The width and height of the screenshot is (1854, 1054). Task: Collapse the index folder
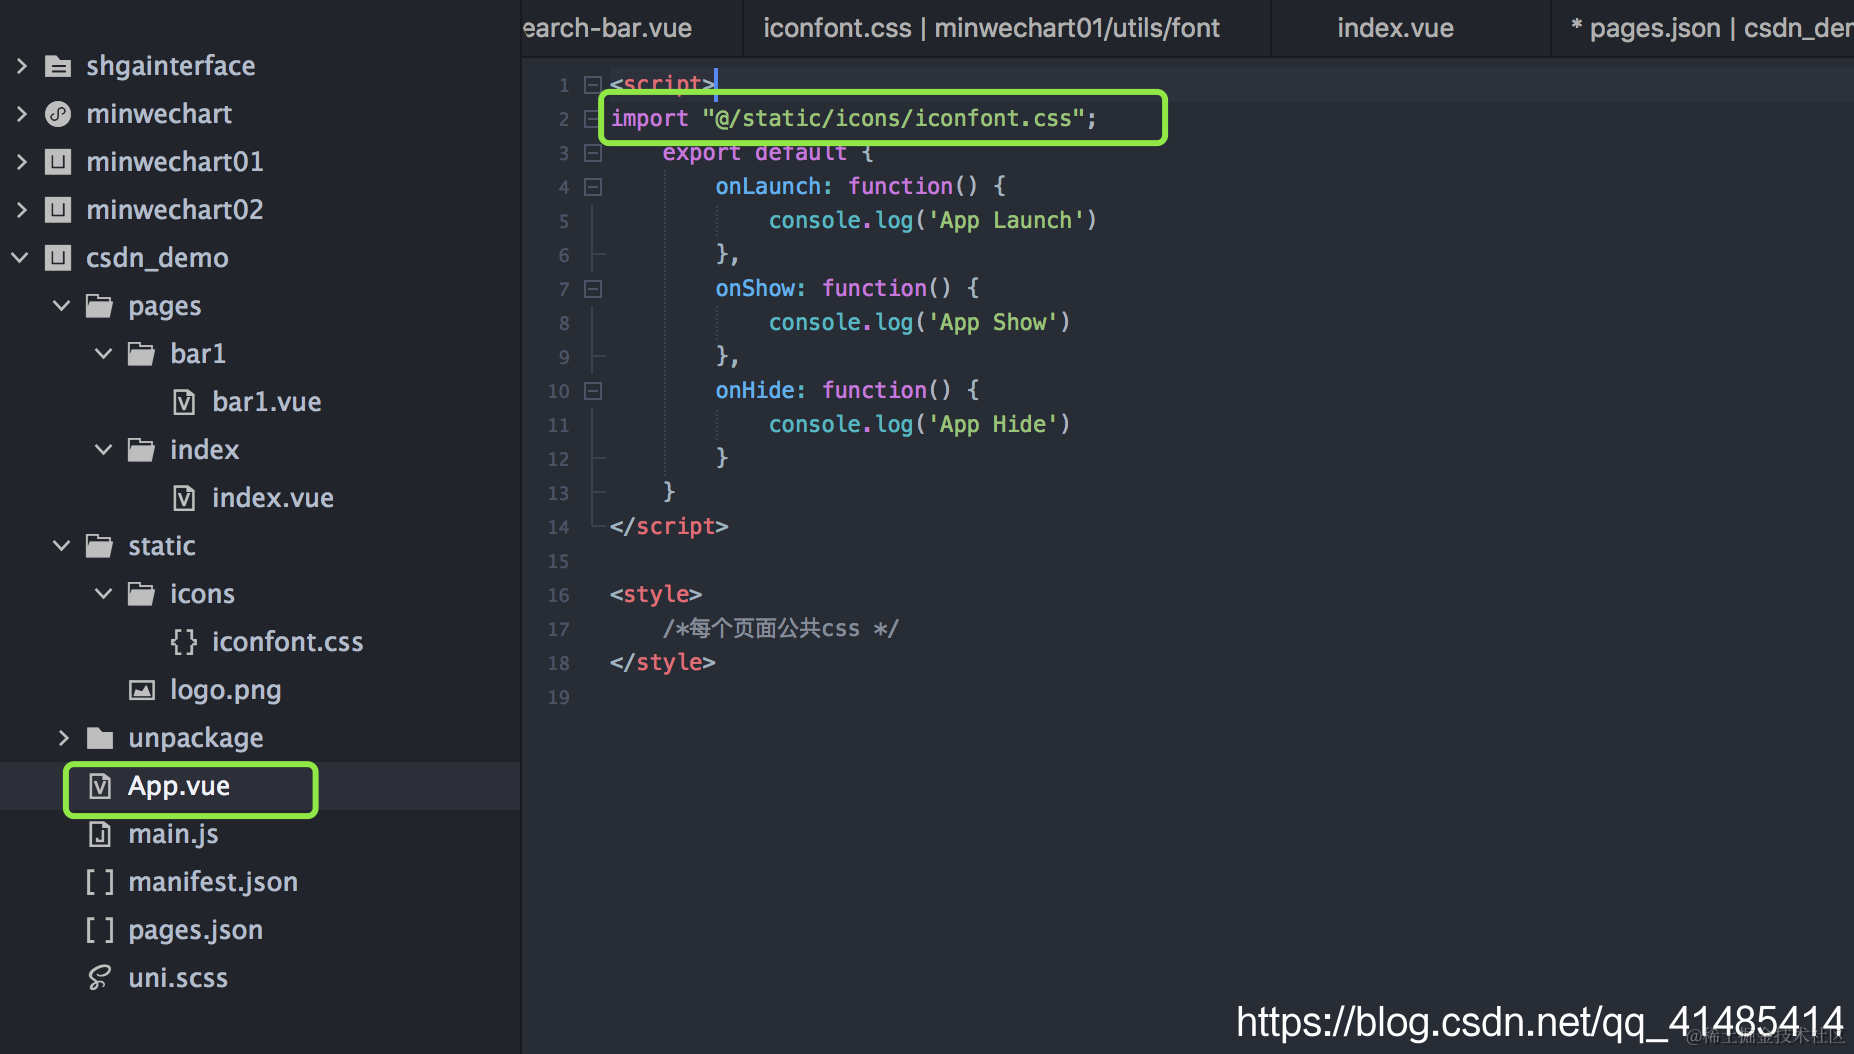coord(104,450)
